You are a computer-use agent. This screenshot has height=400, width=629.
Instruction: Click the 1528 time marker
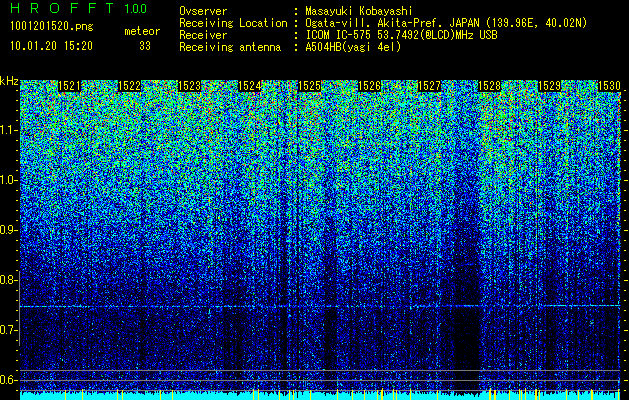point(489,86)
